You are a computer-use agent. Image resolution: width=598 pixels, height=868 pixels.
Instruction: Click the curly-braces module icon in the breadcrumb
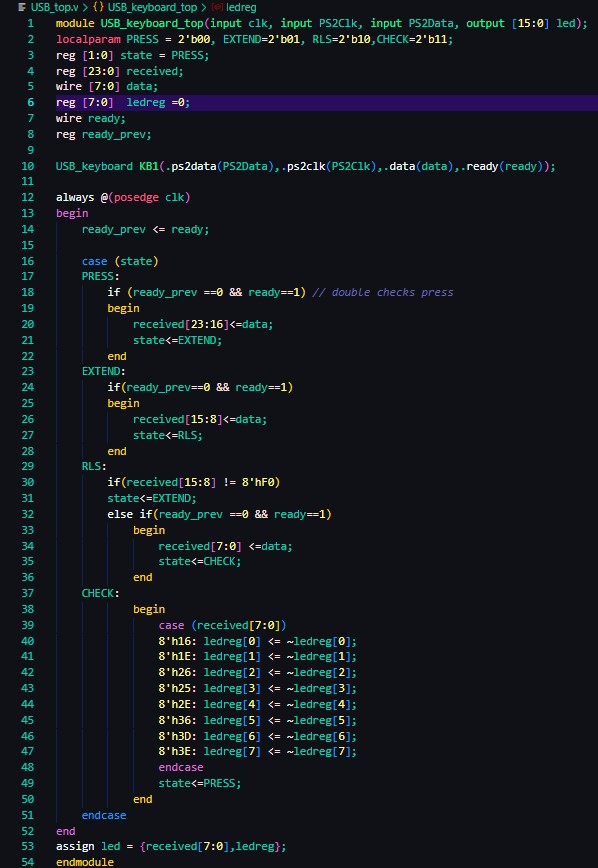(x=99, y=7)
